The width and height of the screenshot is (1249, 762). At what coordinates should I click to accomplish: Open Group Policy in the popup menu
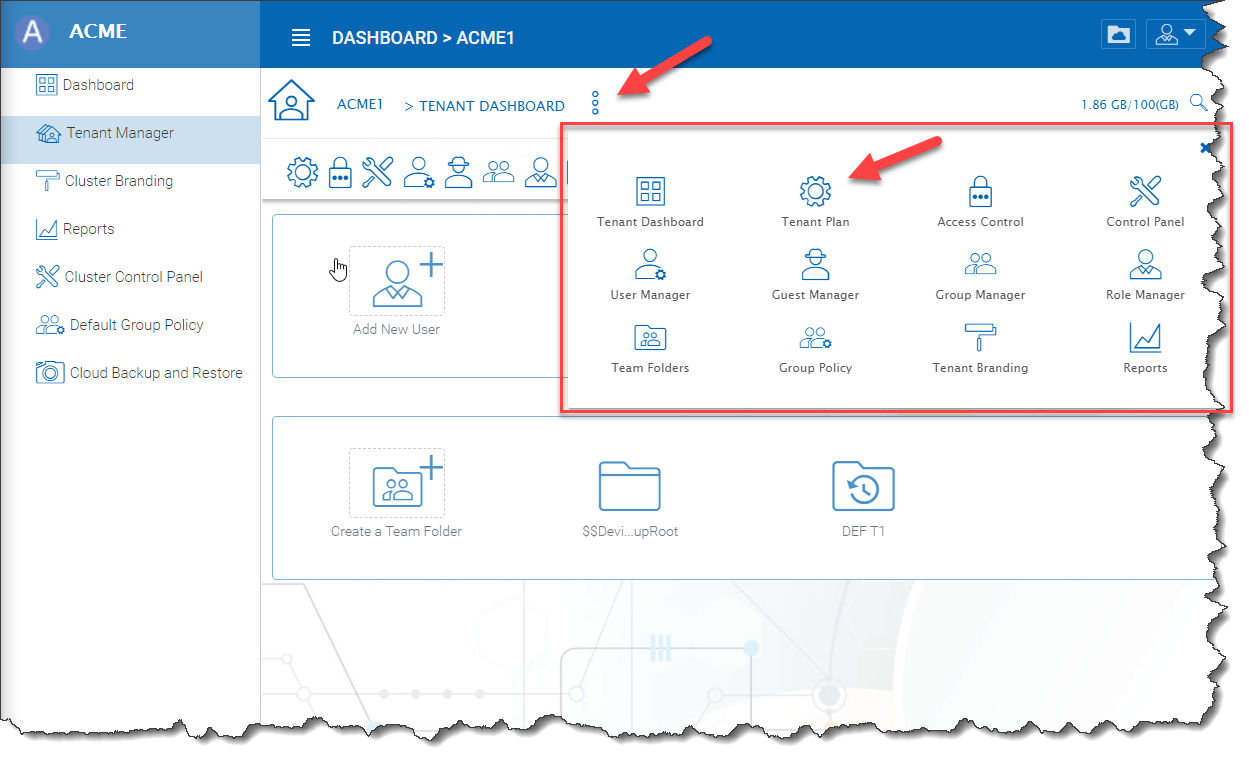coord(815,349)
